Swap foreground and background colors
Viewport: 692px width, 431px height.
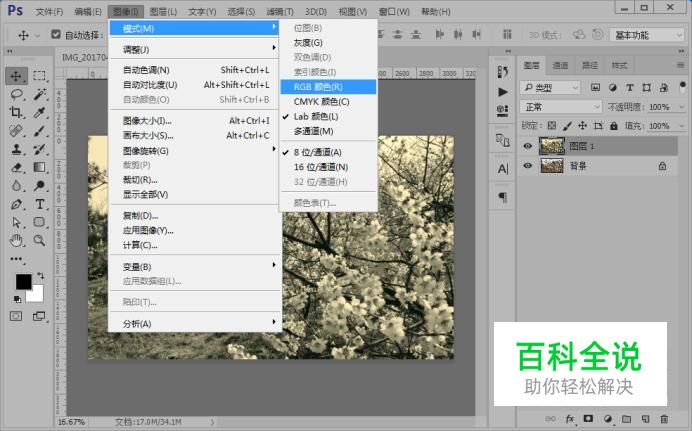click(x=41, y=276)
